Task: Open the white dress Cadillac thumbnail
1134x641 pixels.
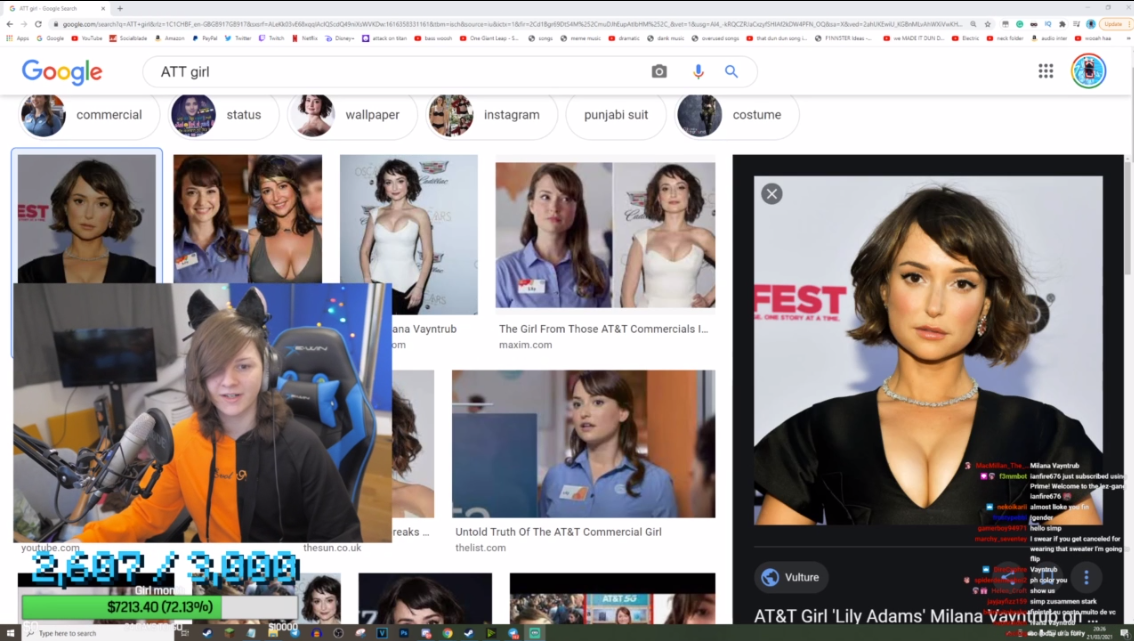Action: [x=409, y=234]
